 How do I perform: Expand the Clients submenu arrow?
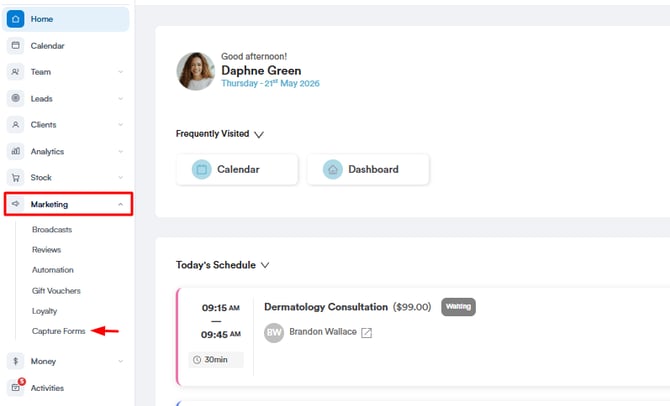point(120,125)
